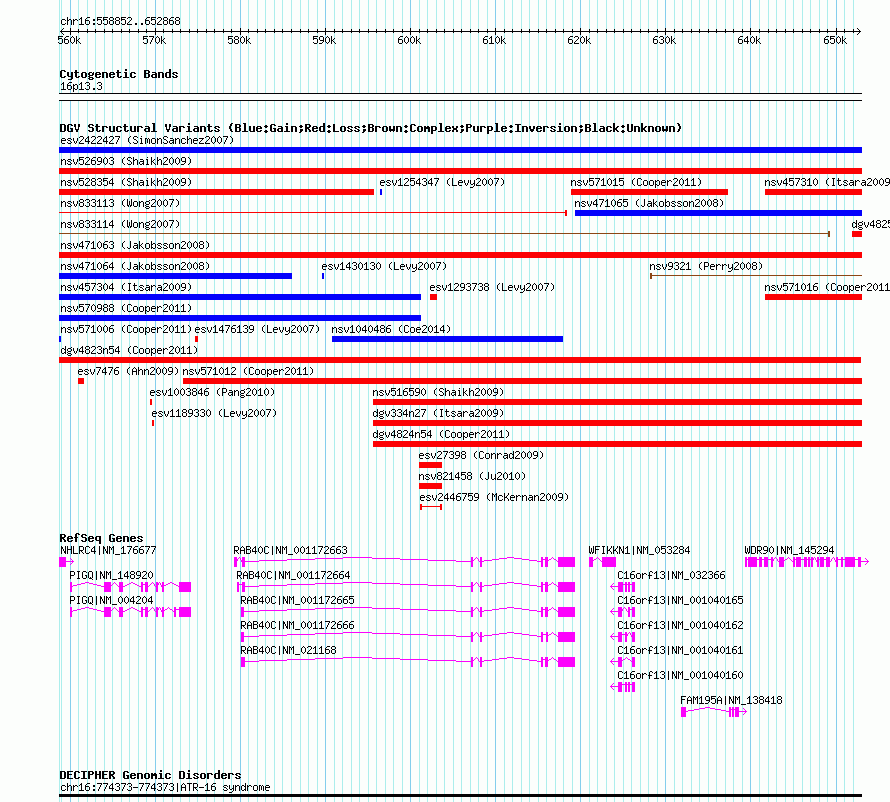Select the PIGQ|NM_148920 transcript

click(131, 587)
